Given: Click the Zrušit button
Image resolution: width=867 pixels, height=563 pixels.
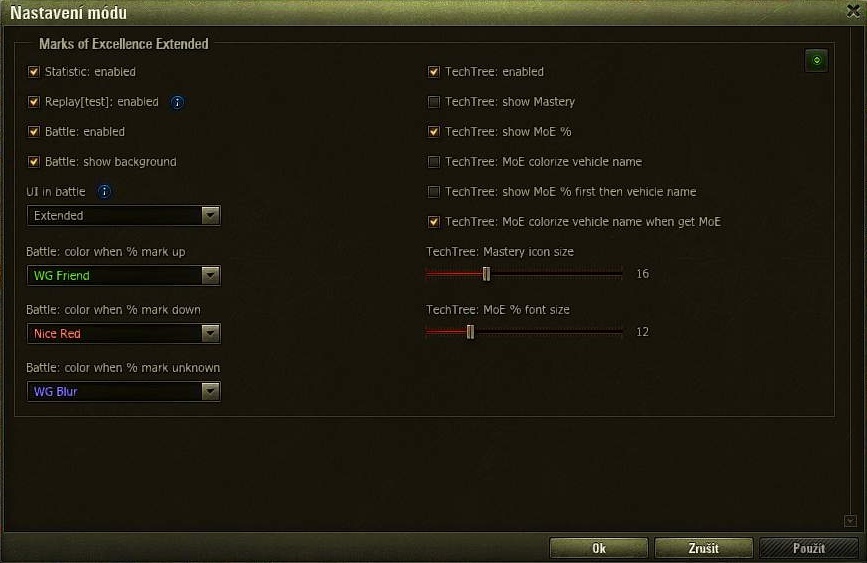Looking at the screenshot, I should (x=703, y=548).
